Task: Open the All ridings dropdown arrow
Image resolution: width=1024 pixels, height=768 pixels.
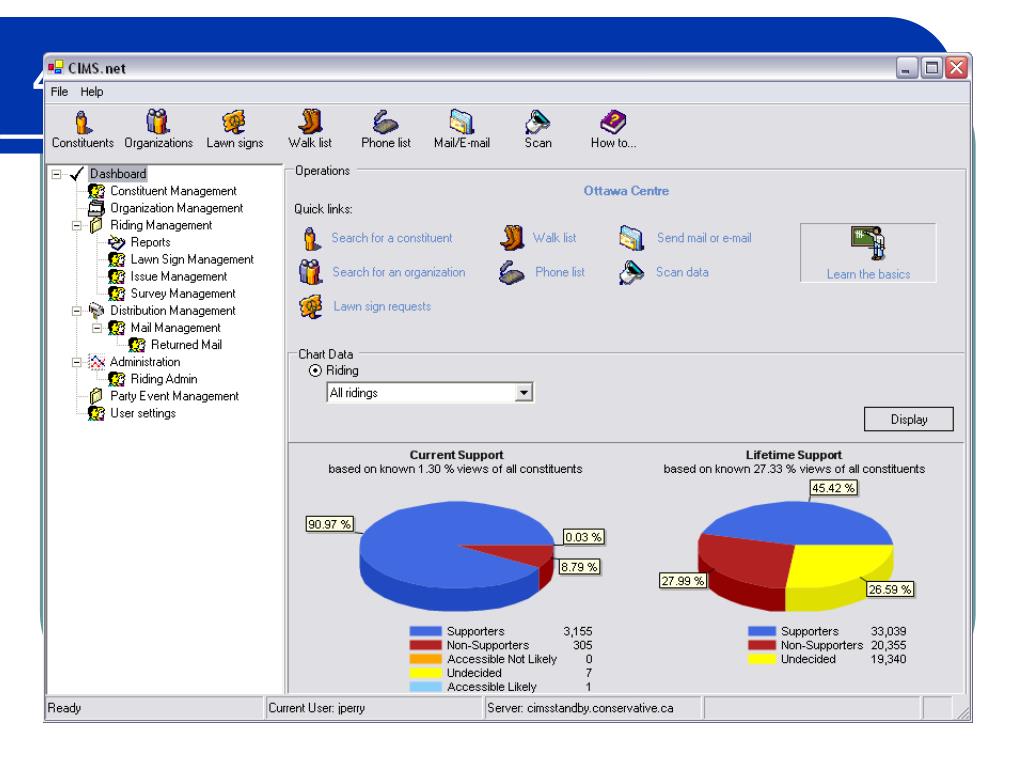Action: pos(523,392)
